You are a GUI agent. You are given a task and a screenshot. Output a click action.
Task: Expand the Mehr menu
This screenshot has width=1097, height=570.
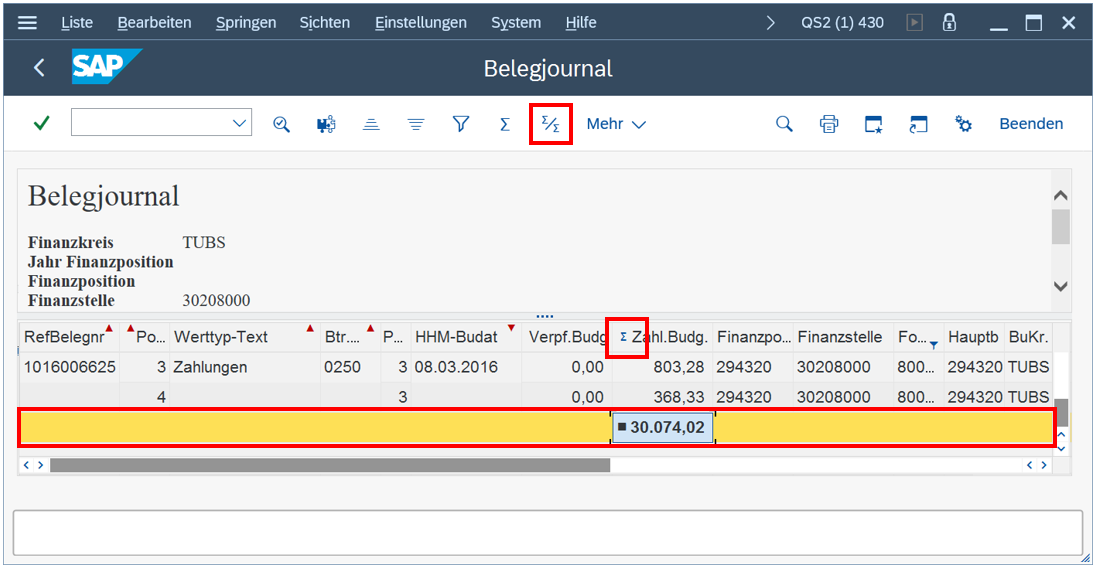click(616, 124)
